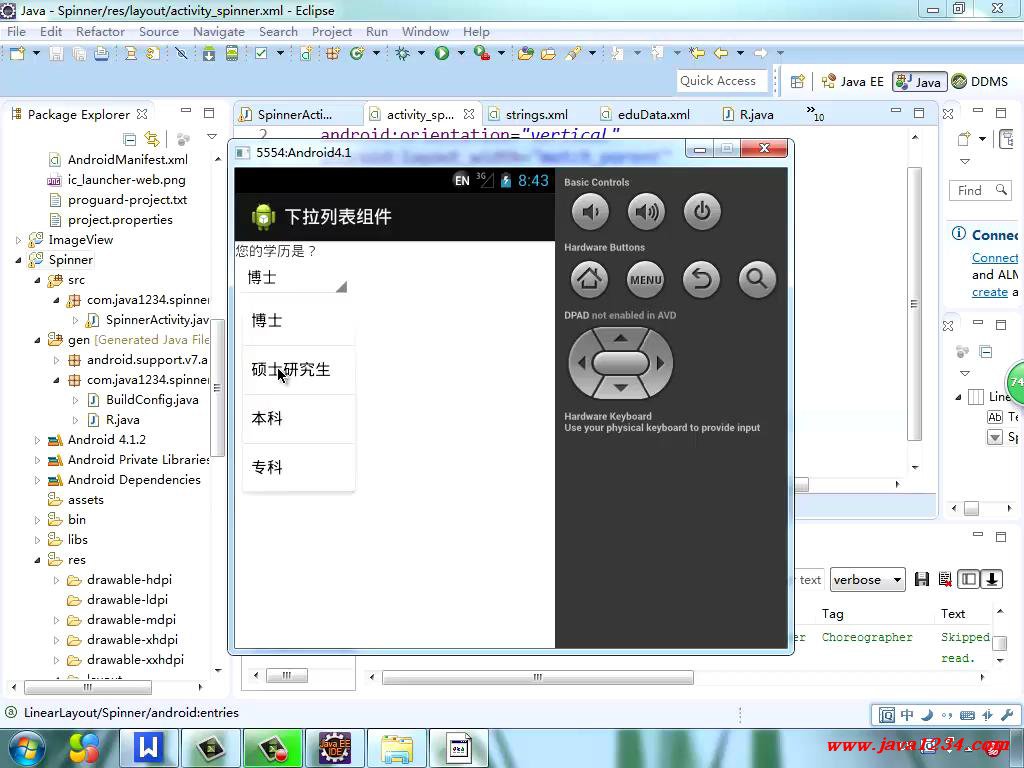Open the Android Virtual Device Manager icon
Screen dimensions: 1024x768
232,54
